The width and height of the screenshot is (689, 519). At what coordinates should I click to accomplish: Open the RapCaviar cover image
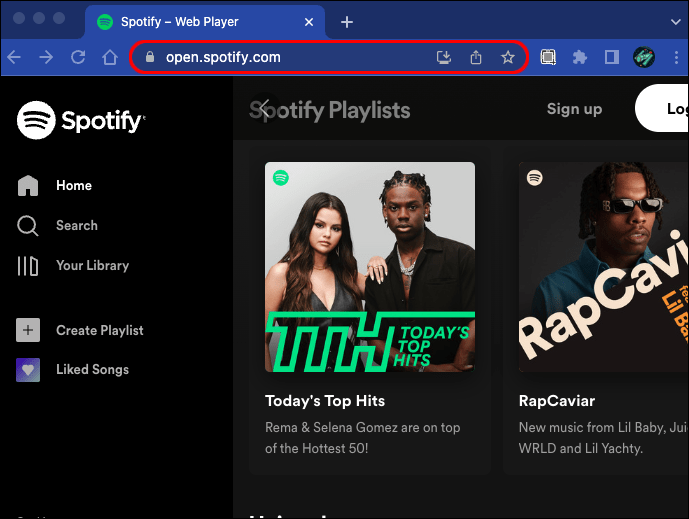pos(603,267)
